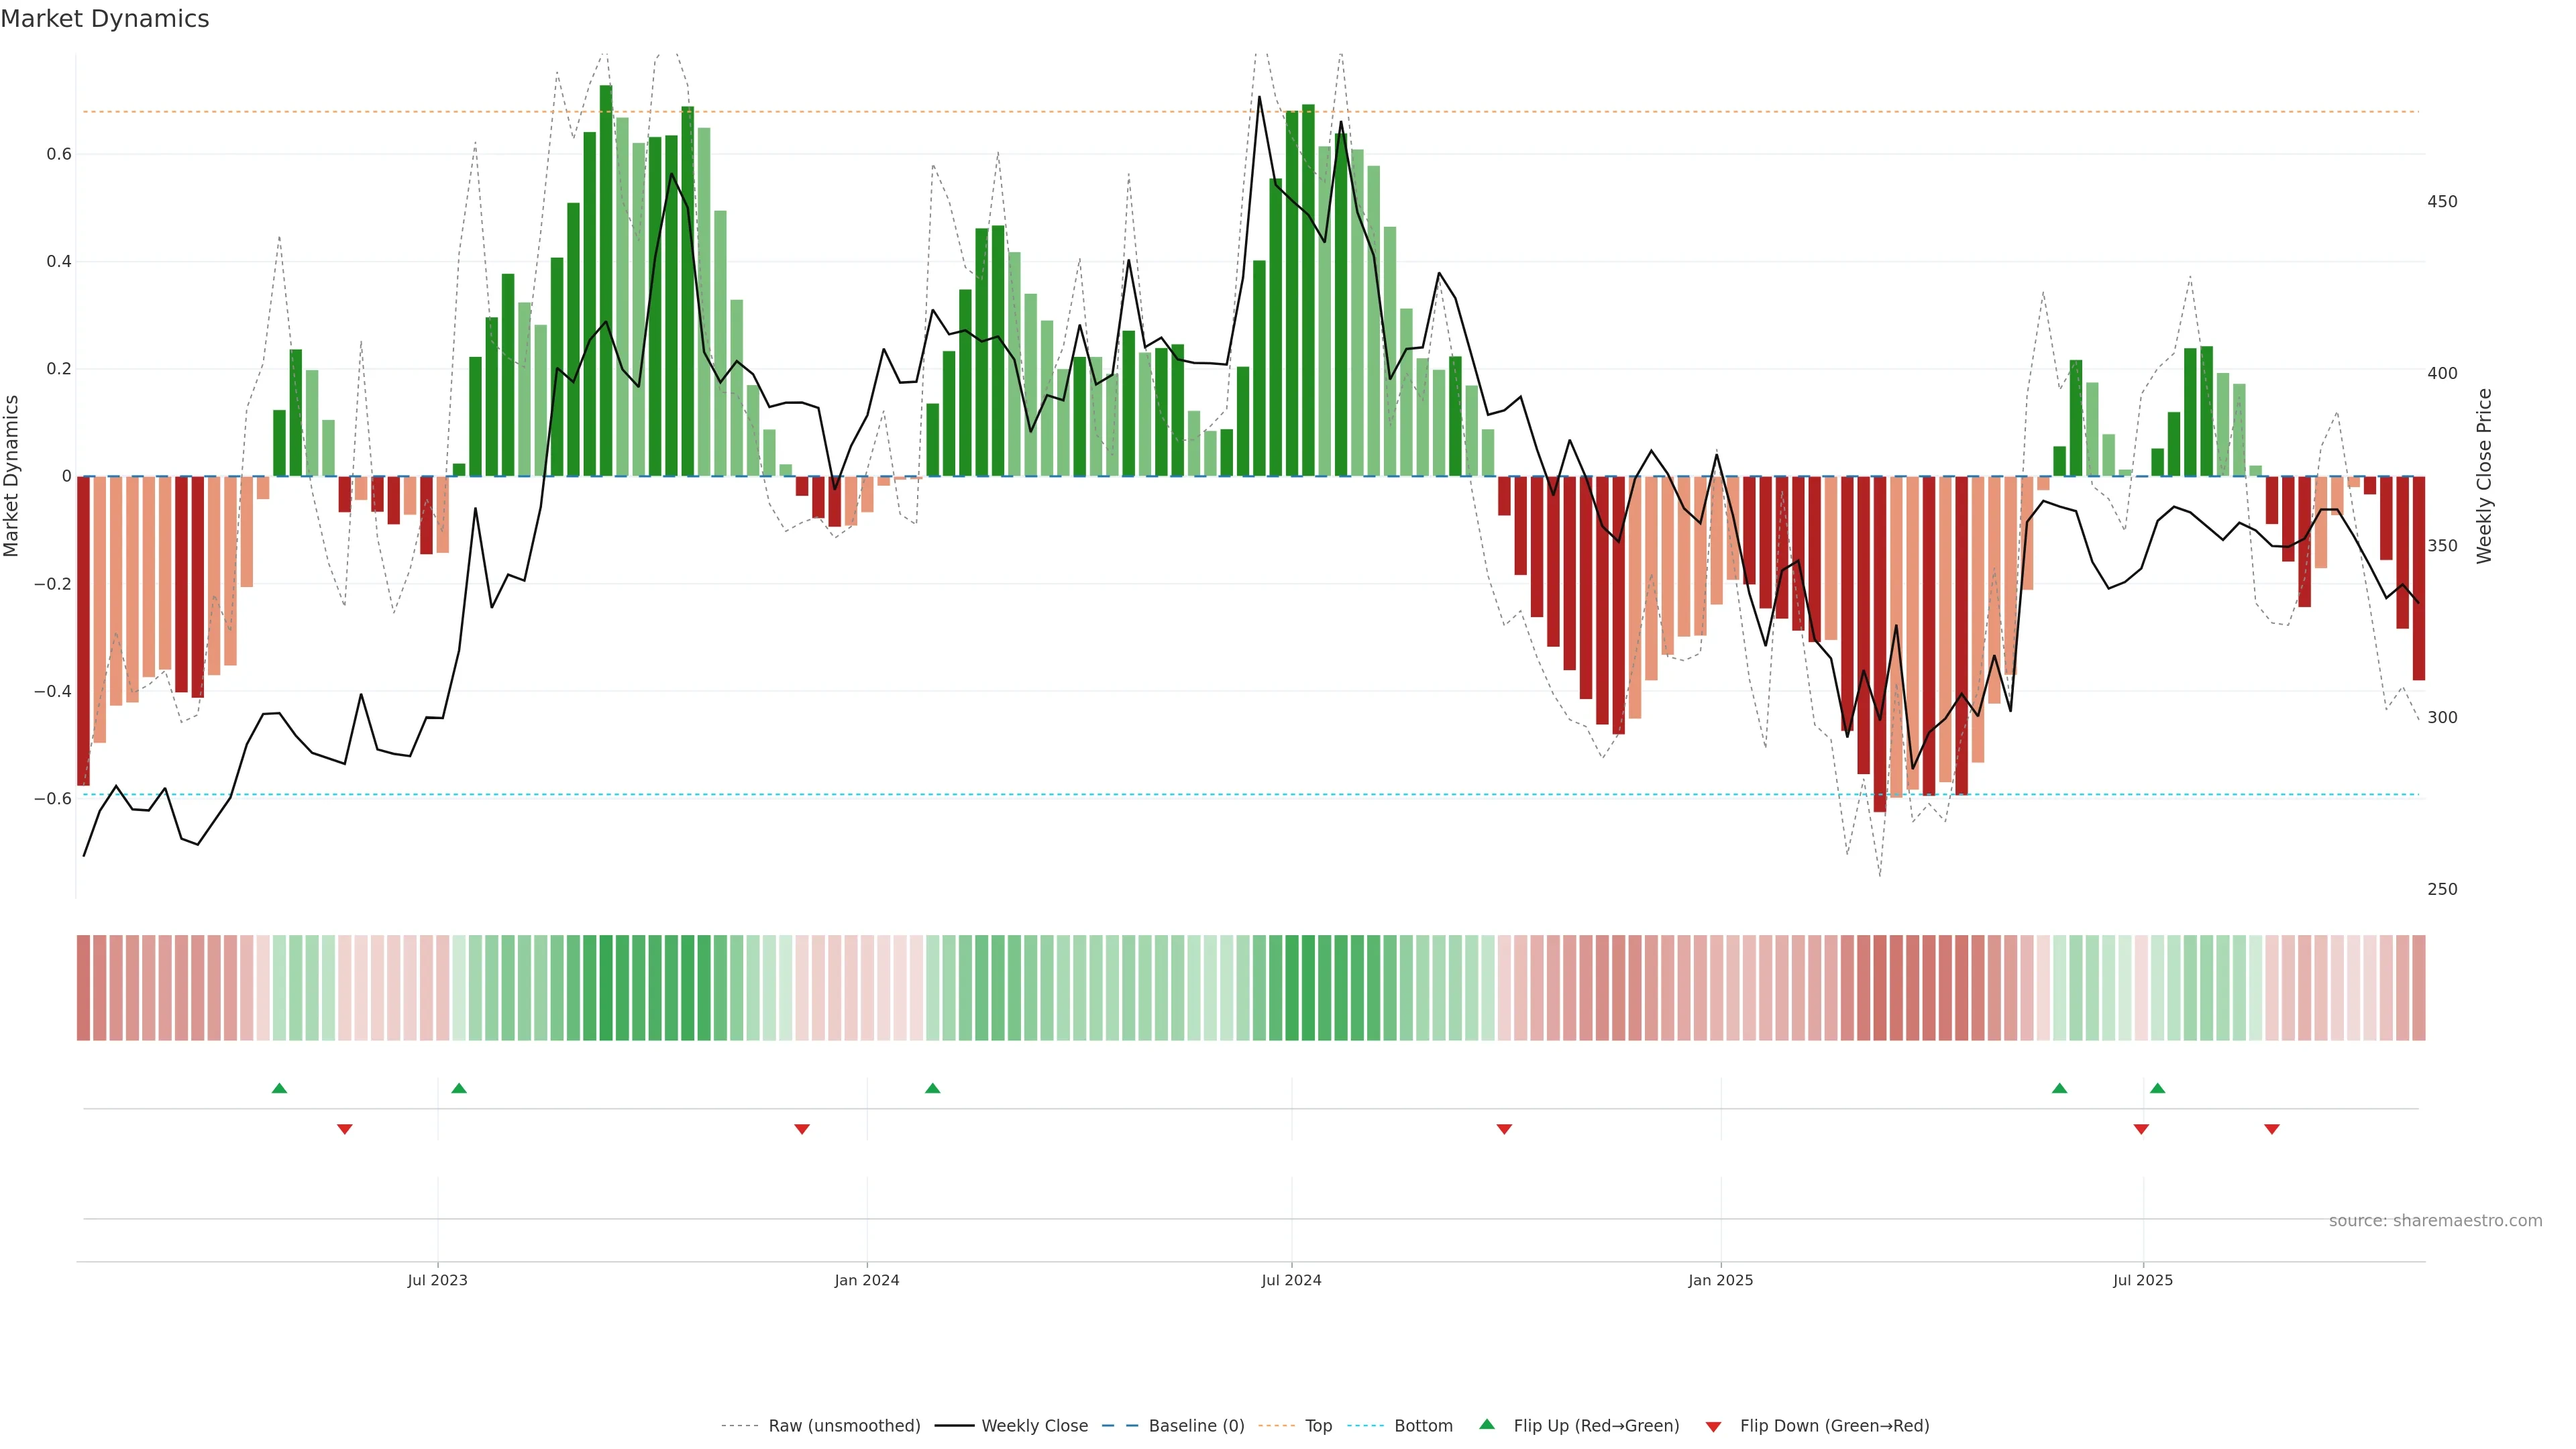The width and height of the screenshot is (2576, 1449).
Task: Click the flip-down triangle between Jul 2024 and Jan 2025
Action: coord(1504,1129)
